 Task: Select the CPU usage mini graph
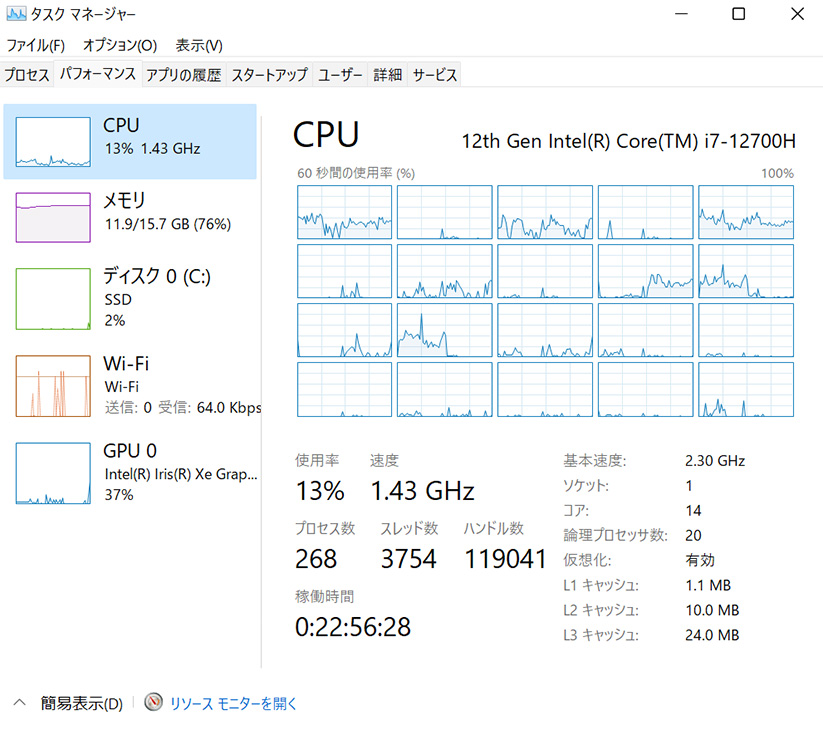pos(53,142)
